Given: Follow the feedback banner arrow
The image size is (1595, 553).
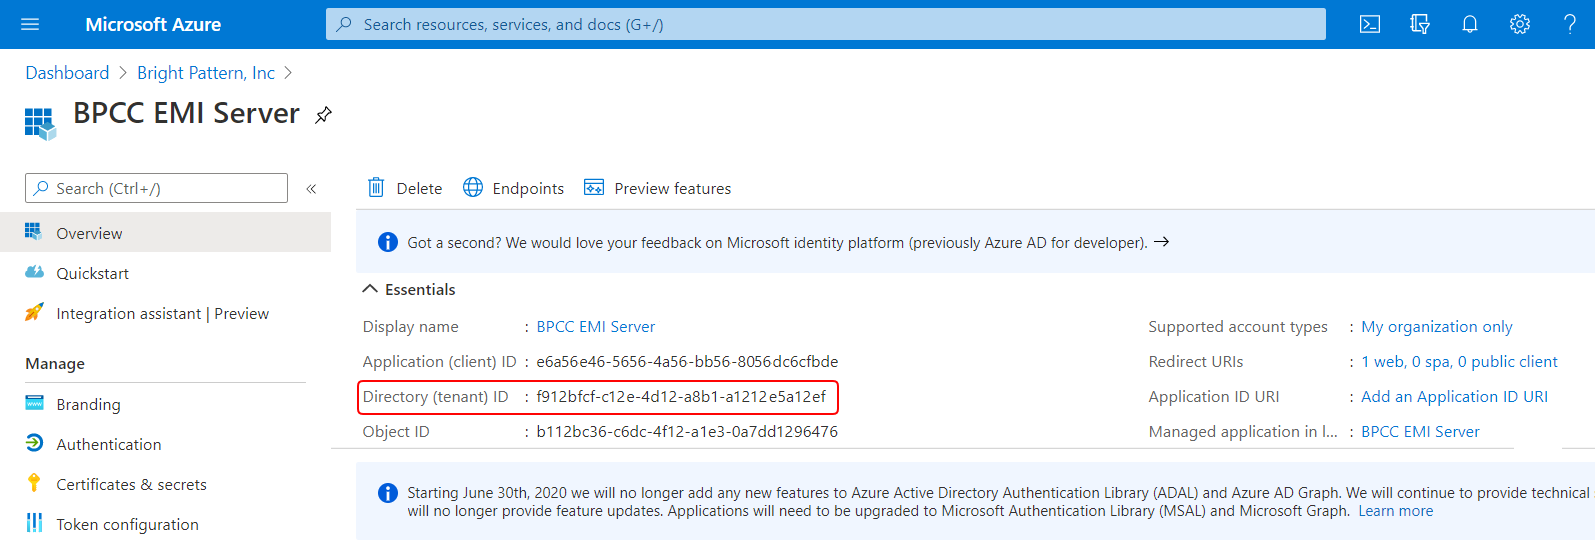Looking at the screenshot, I should [x=1162, y=242].
